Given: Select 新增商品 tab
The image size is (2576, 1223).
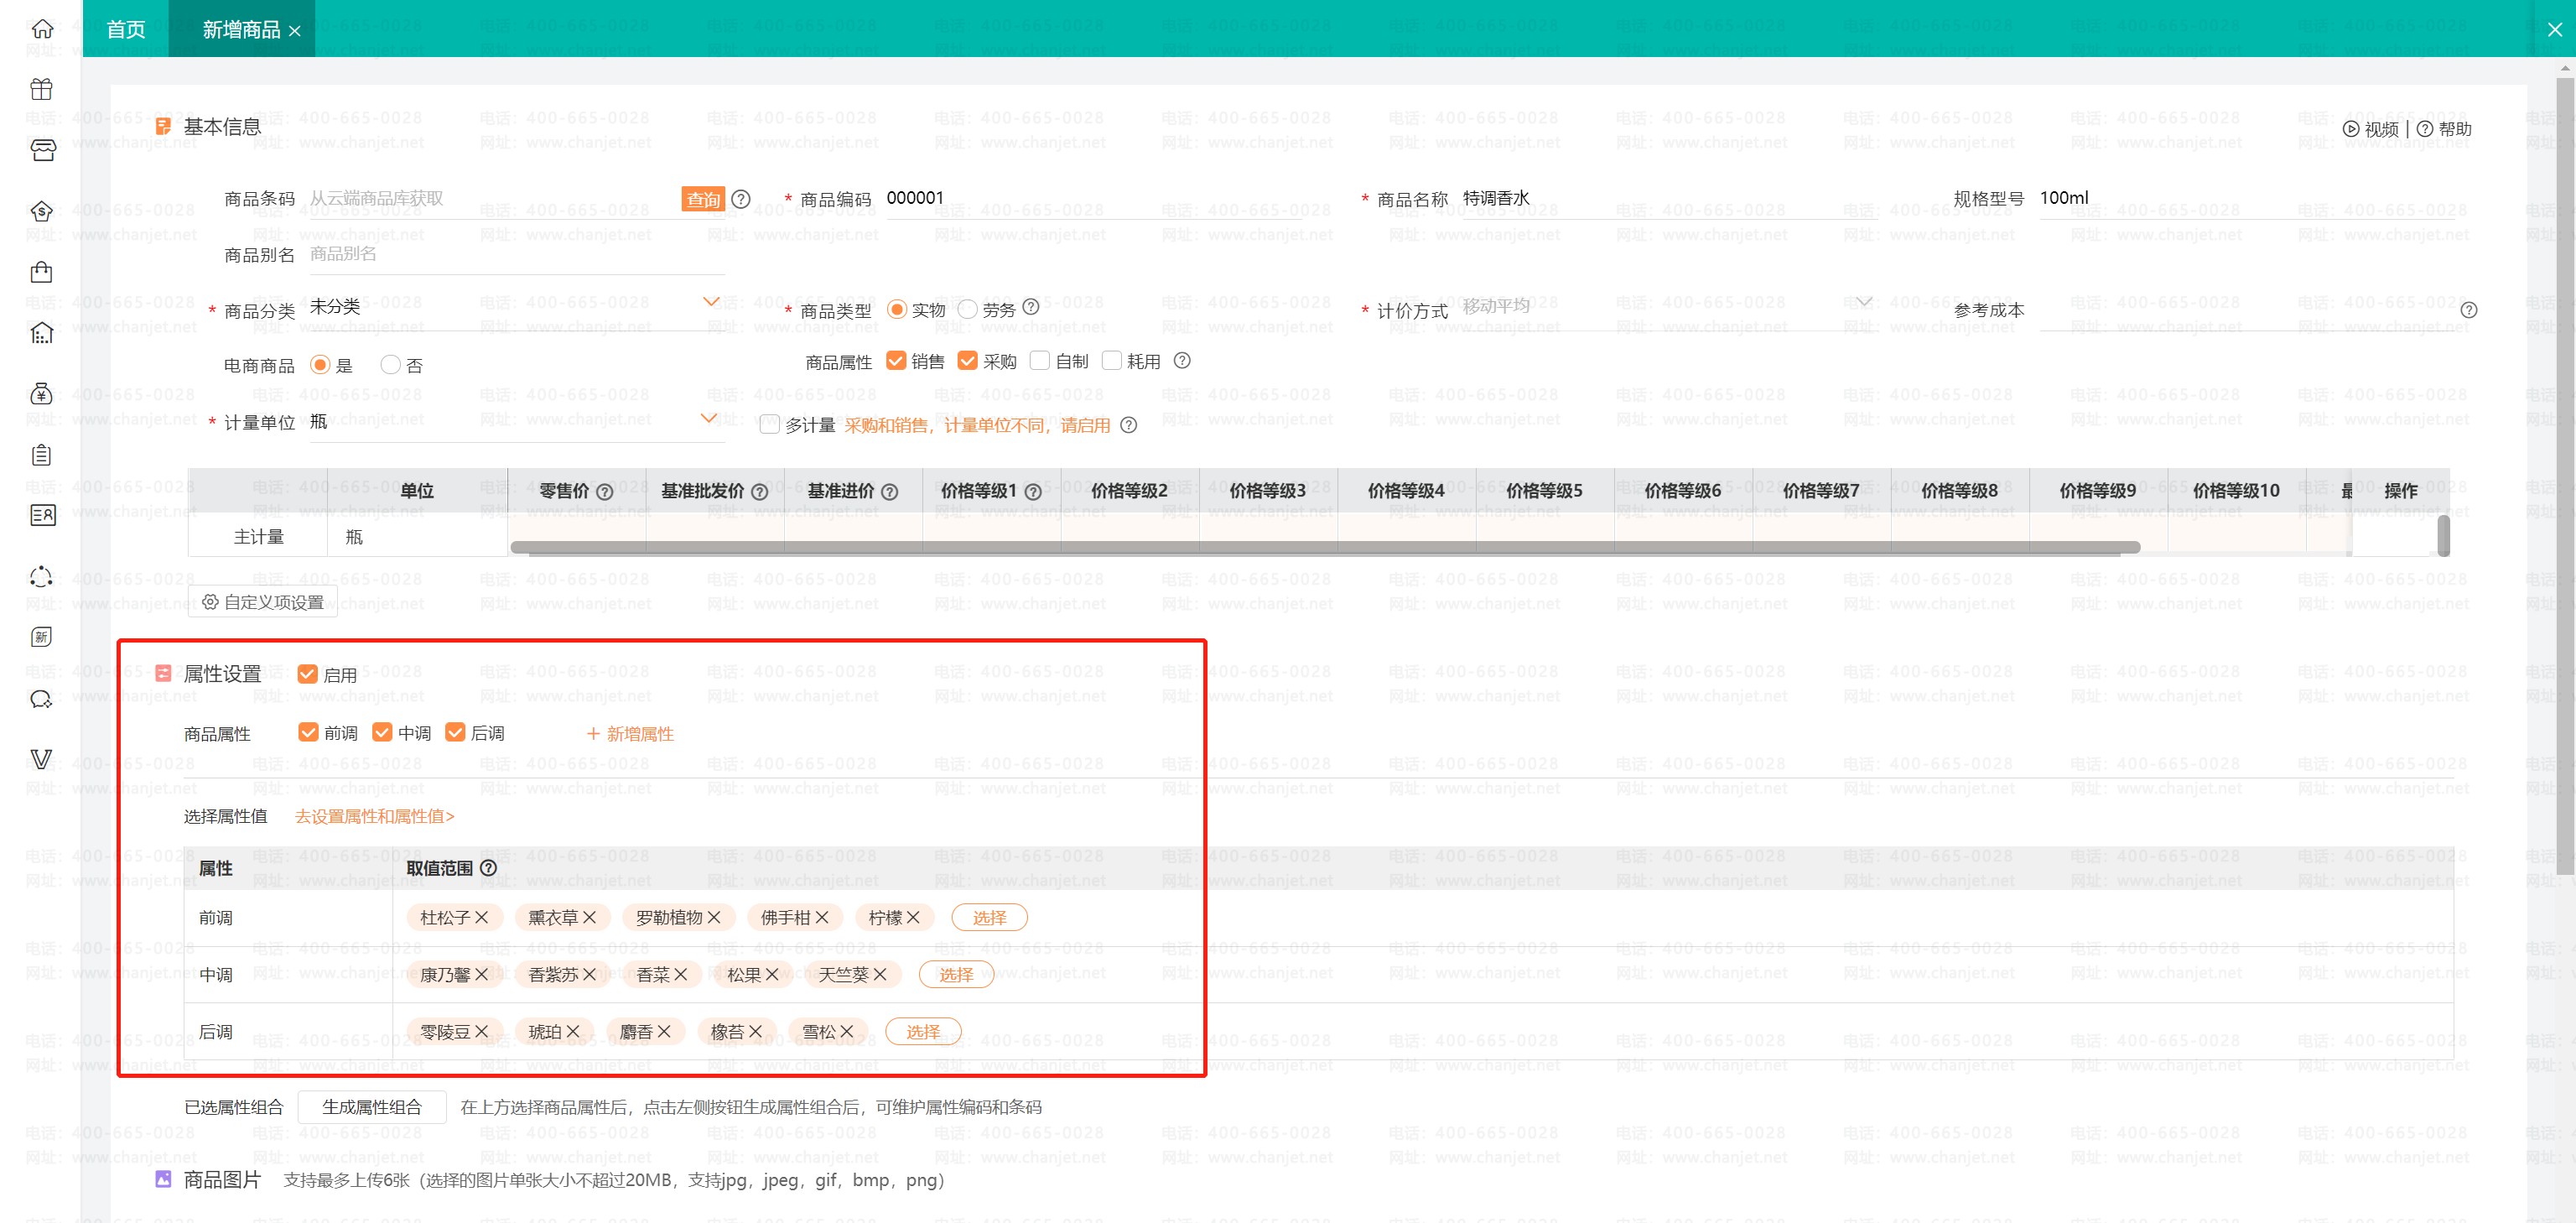Looking at the screenshot, I should (x=241, y=30).
